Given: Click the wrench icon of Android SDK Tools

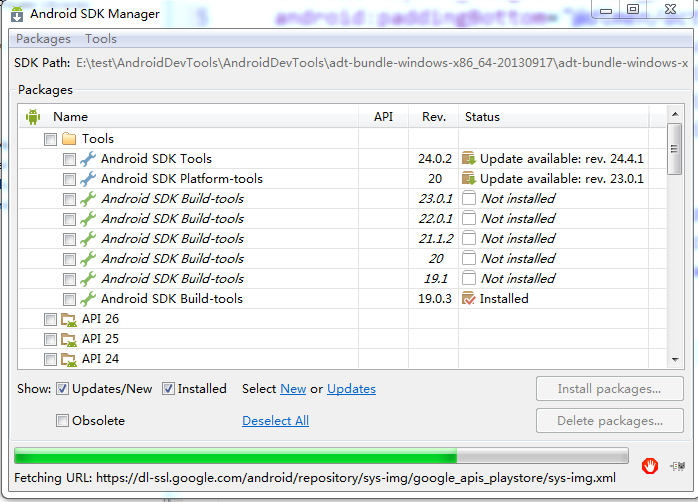Looking at the screenshot, I should (88, 159).
